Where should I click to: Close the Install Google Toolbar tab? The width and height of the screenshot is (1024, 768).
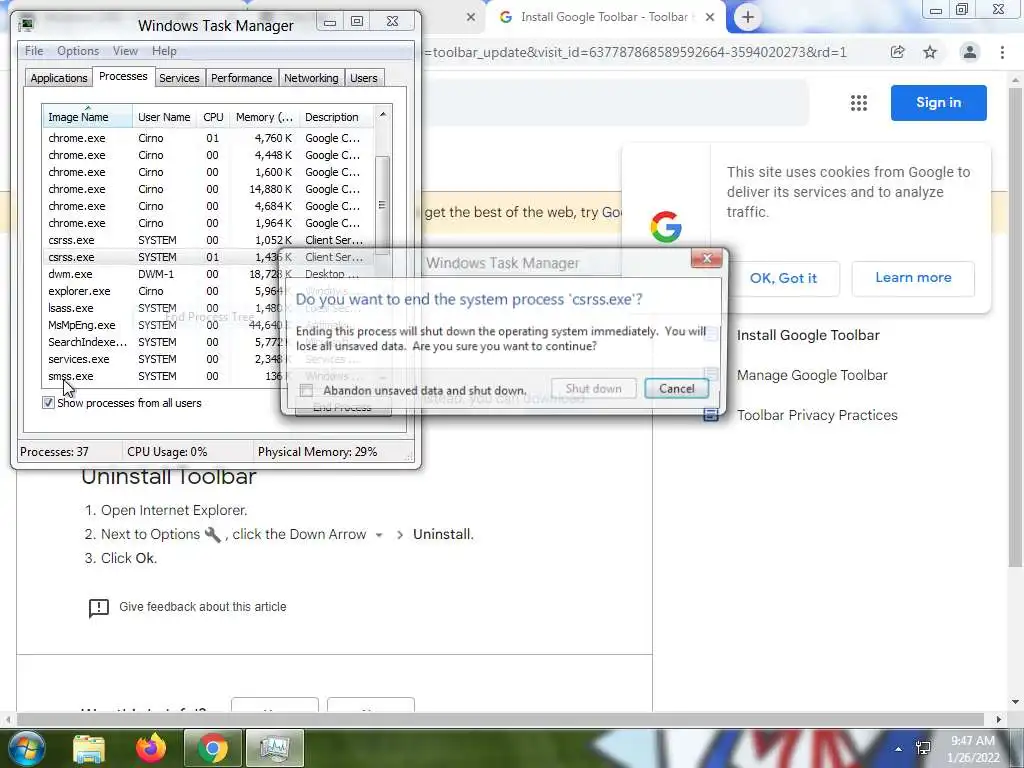[x=710, y=18]
